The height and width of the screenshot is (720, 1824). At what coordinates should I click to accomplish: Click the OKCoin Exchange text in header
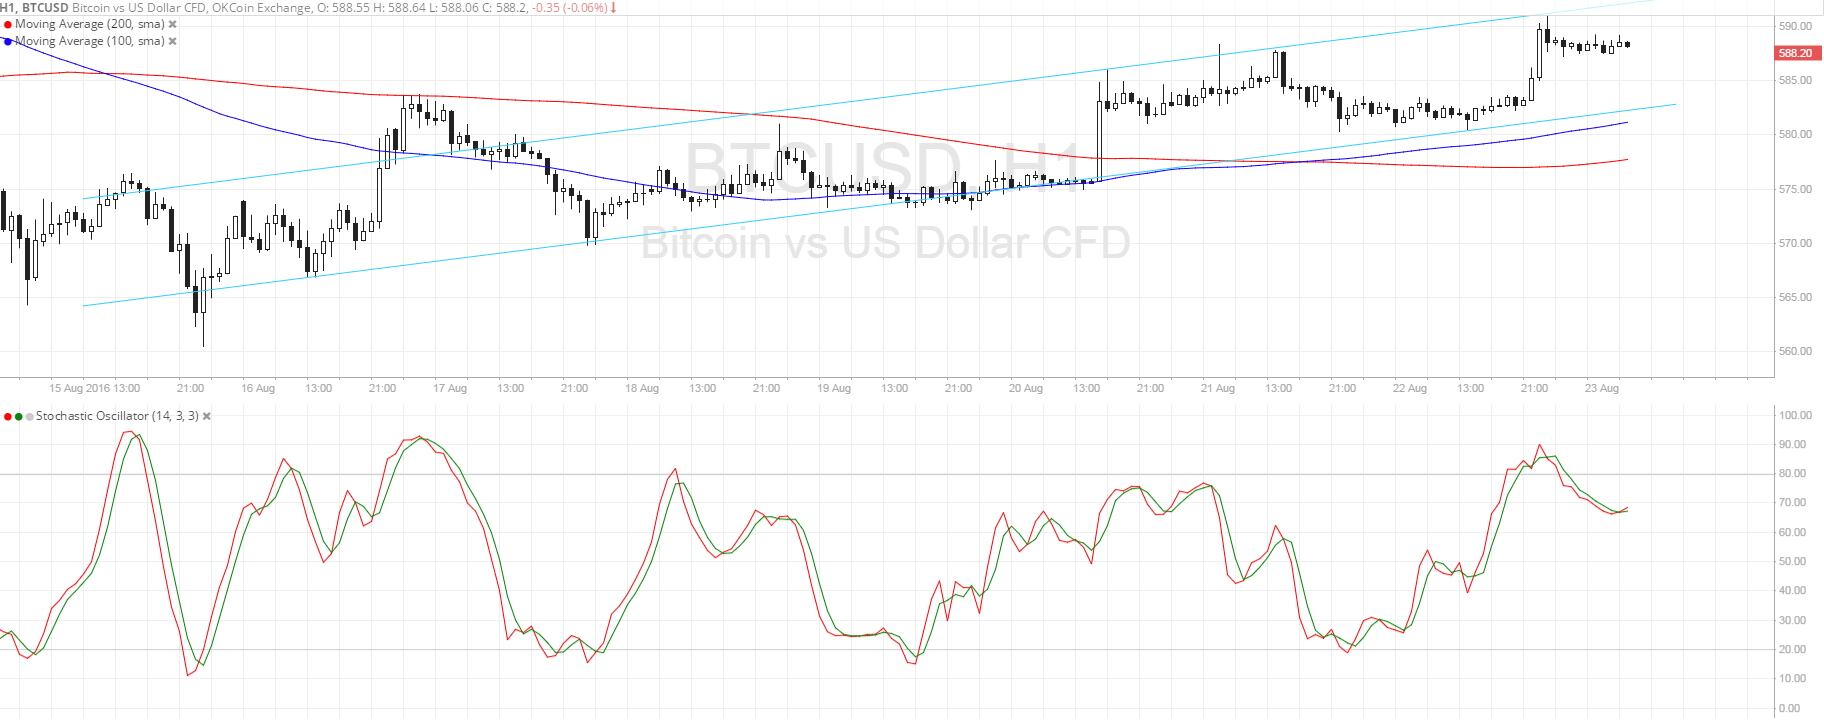tap(261, 7)
